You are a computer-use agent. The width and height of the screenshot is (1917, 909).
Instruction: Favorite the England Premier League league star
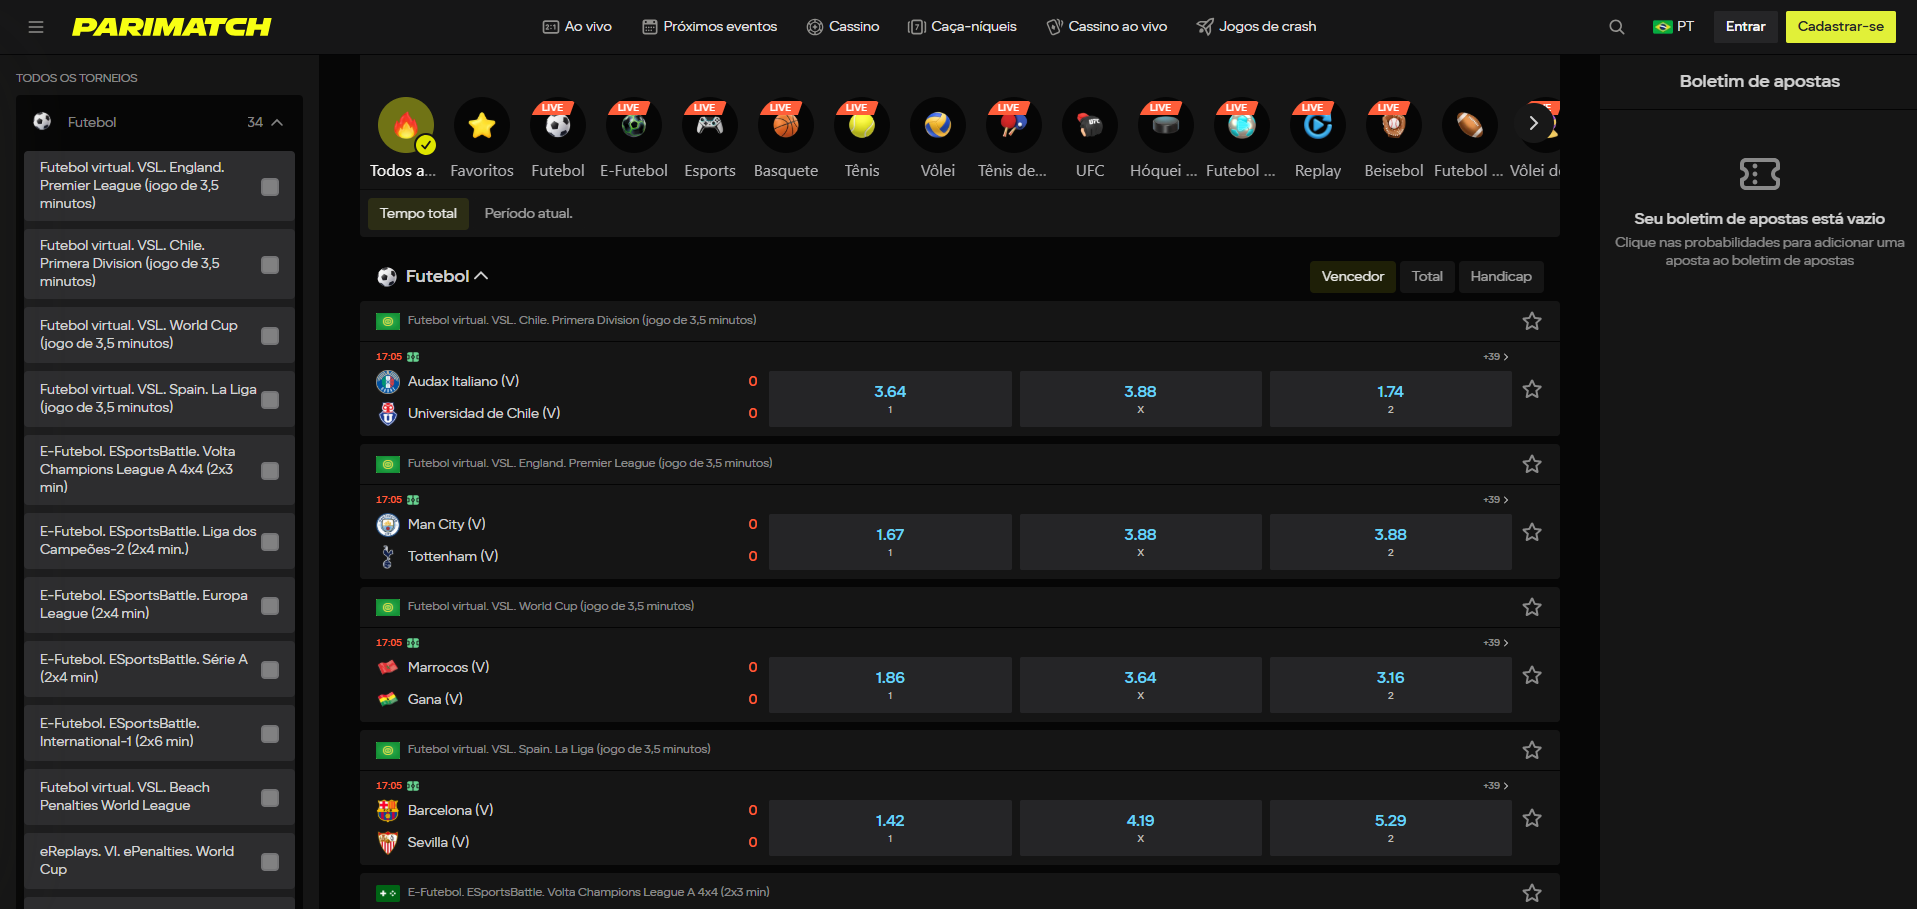1532,464
